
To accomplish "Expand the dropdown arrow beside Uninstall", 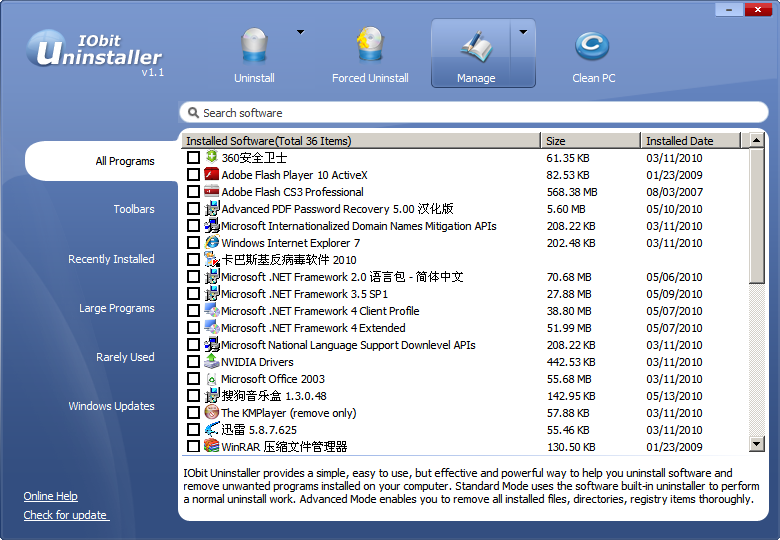I will pos(299,33).
